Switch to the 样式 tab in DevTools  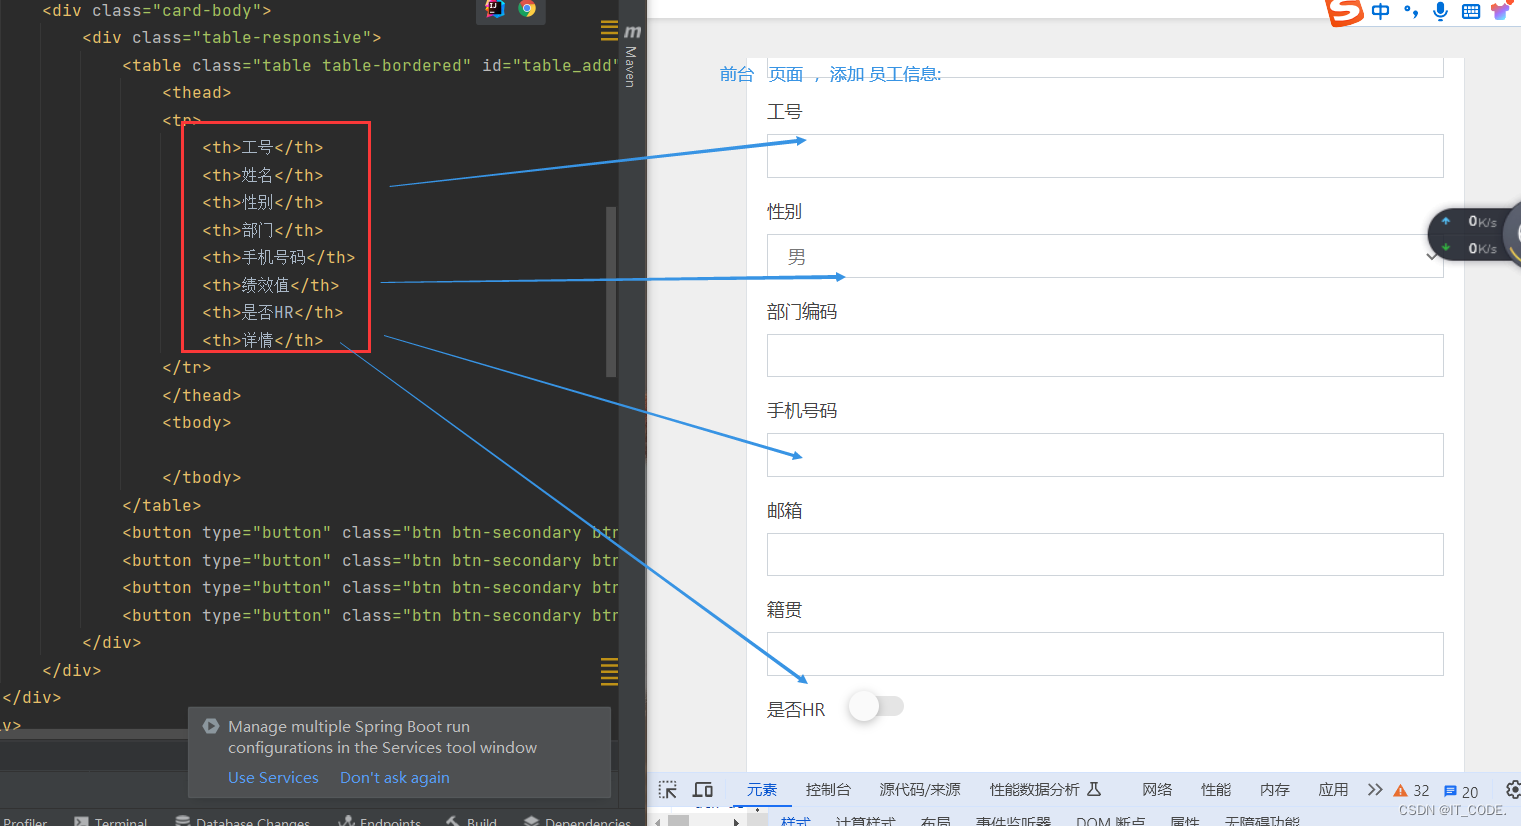coord(795,820)
